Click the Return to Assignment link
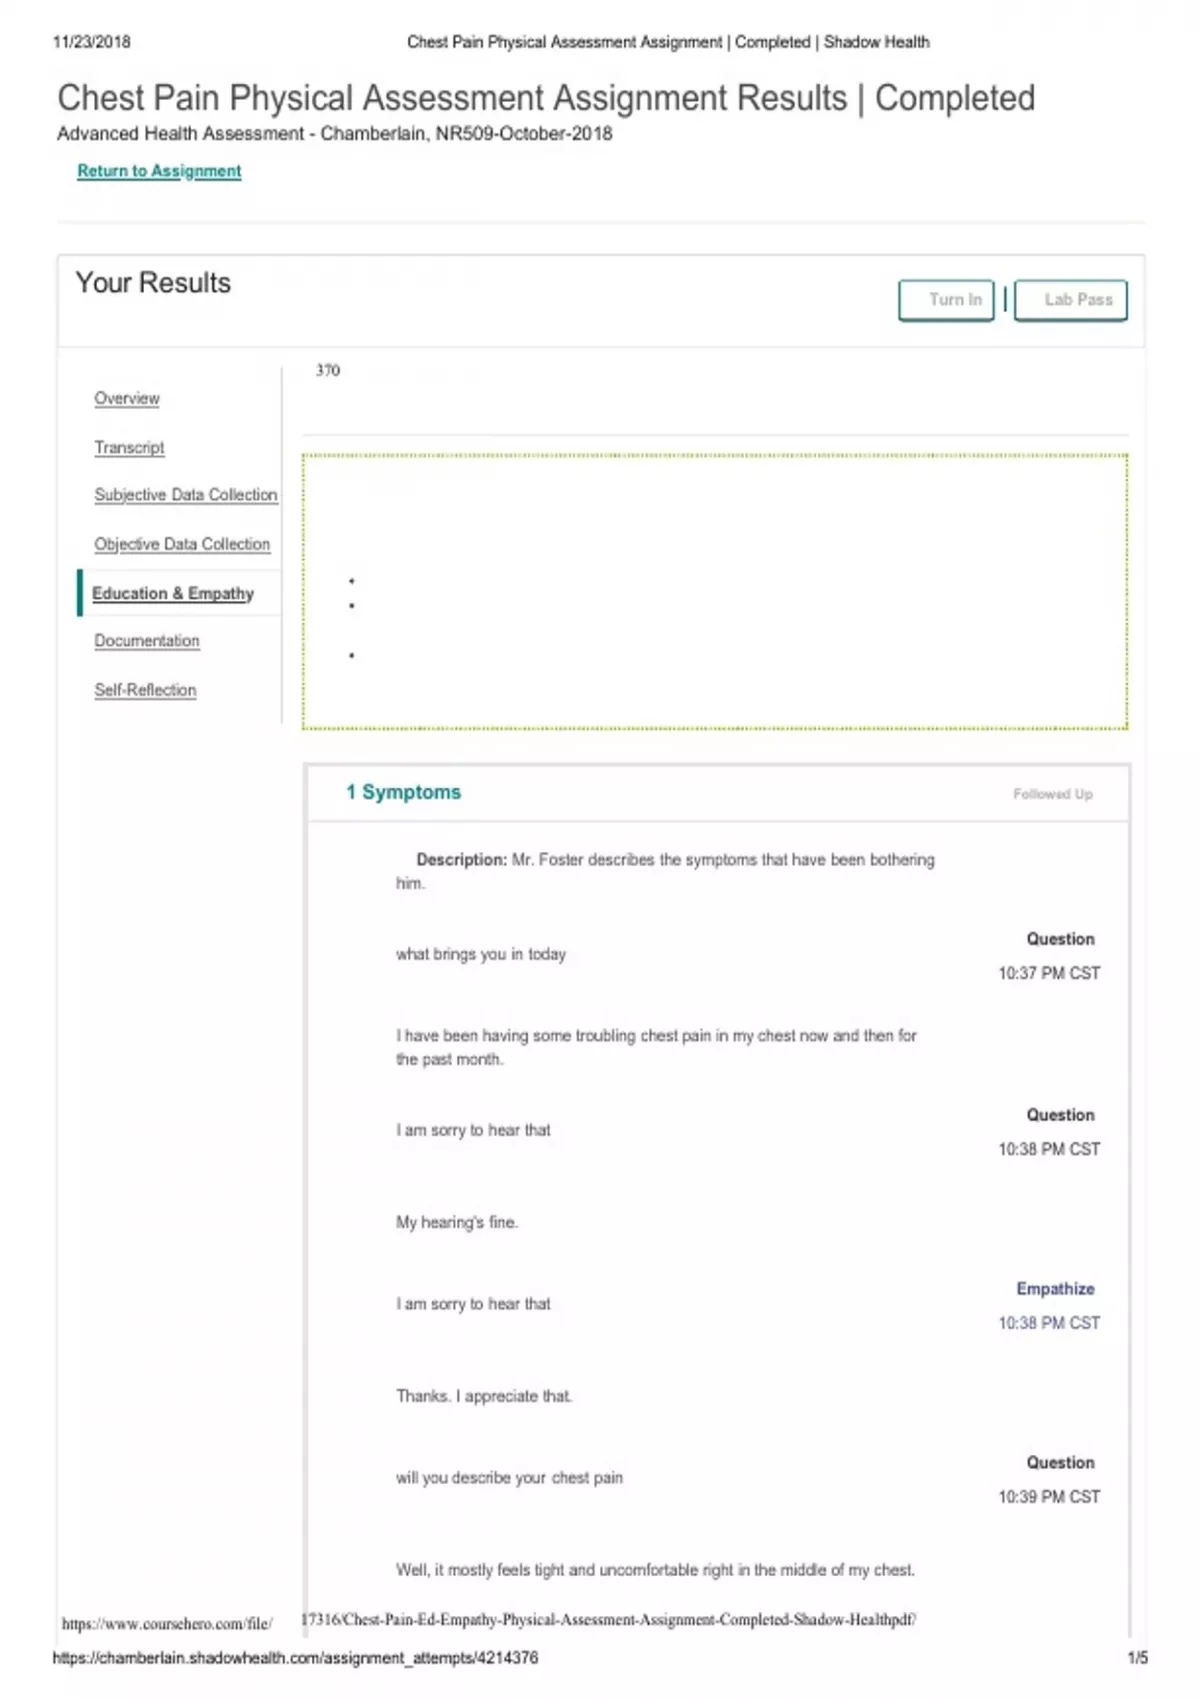The image size is (1200, 1700). (x=159, y=171)
